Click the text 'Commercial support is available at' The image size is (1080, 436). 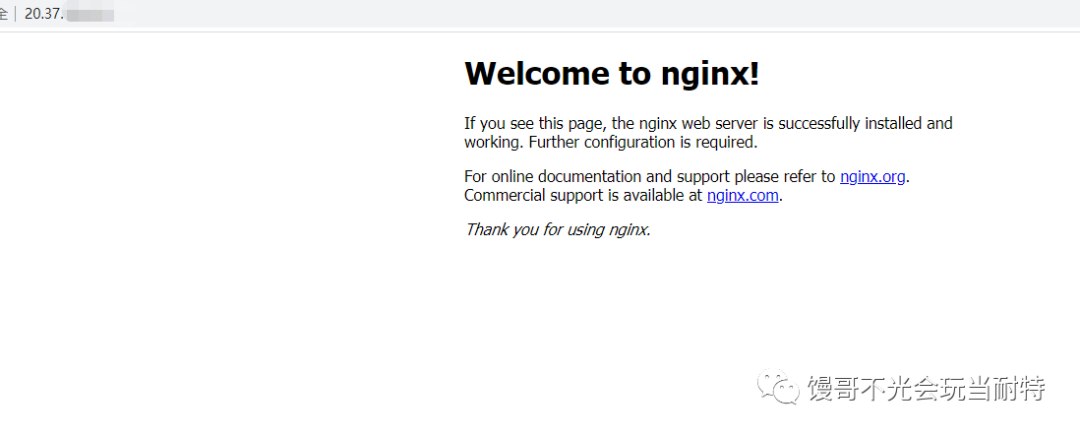pyautogui.click(x=583, y=196)
